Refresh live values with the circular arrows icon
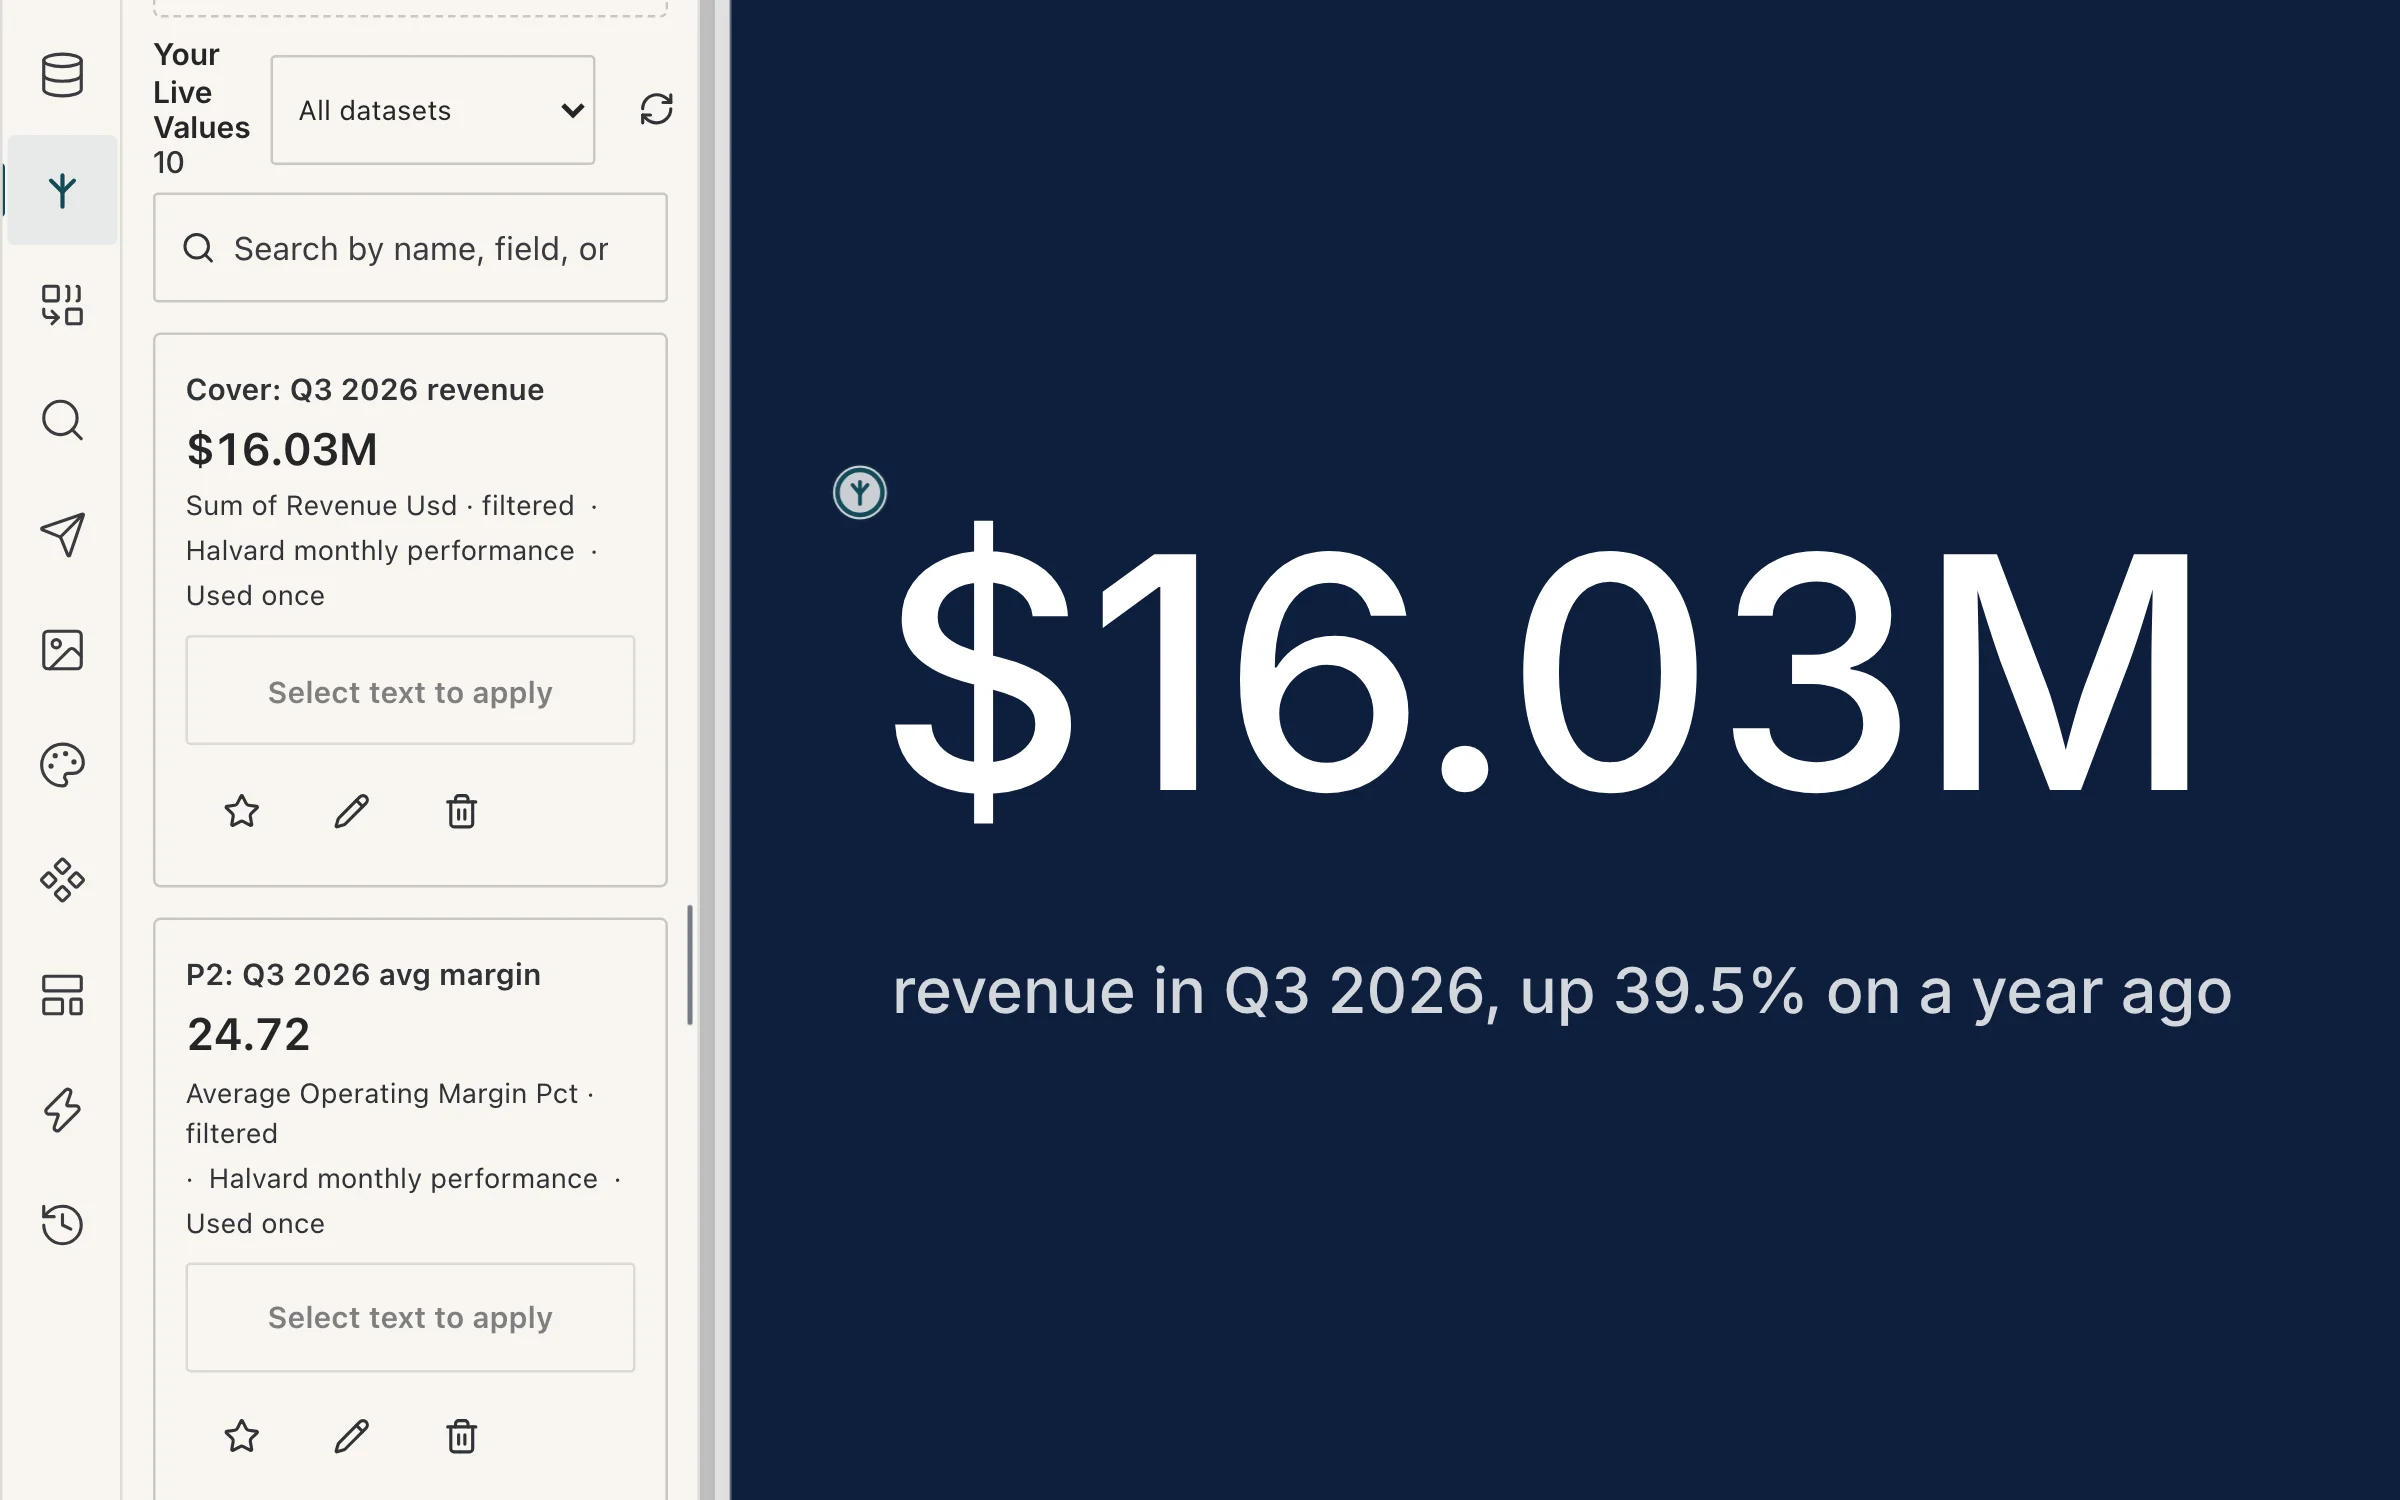The width and height of the screenshot is (2400, 1500). click(x=656, y=109)
